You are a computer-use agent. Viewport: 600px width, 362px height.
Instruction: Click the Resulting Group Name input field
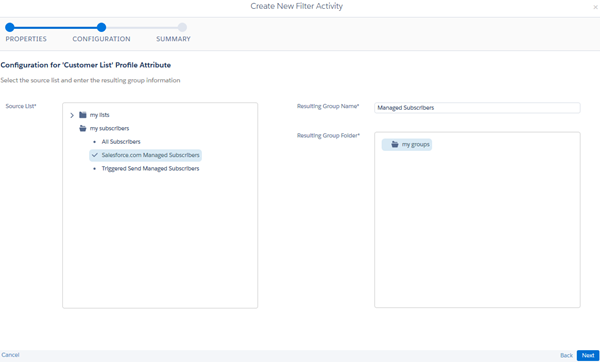point(477,108)
